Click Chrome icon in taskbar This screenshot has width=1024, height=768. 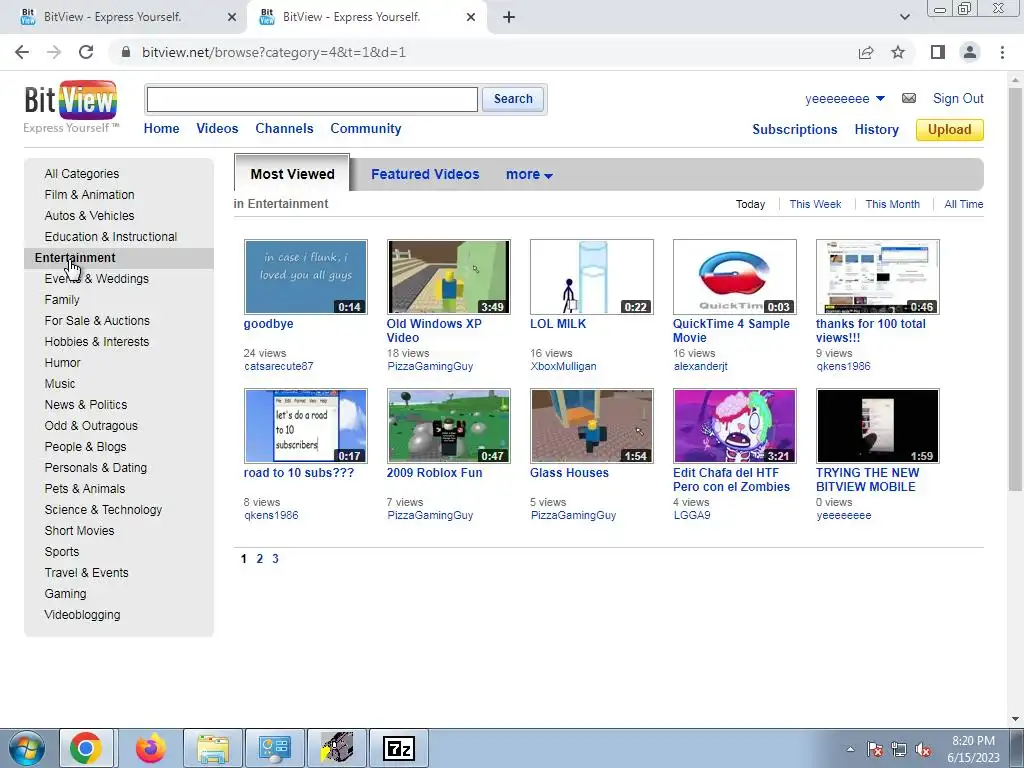[x=86, y=748]
